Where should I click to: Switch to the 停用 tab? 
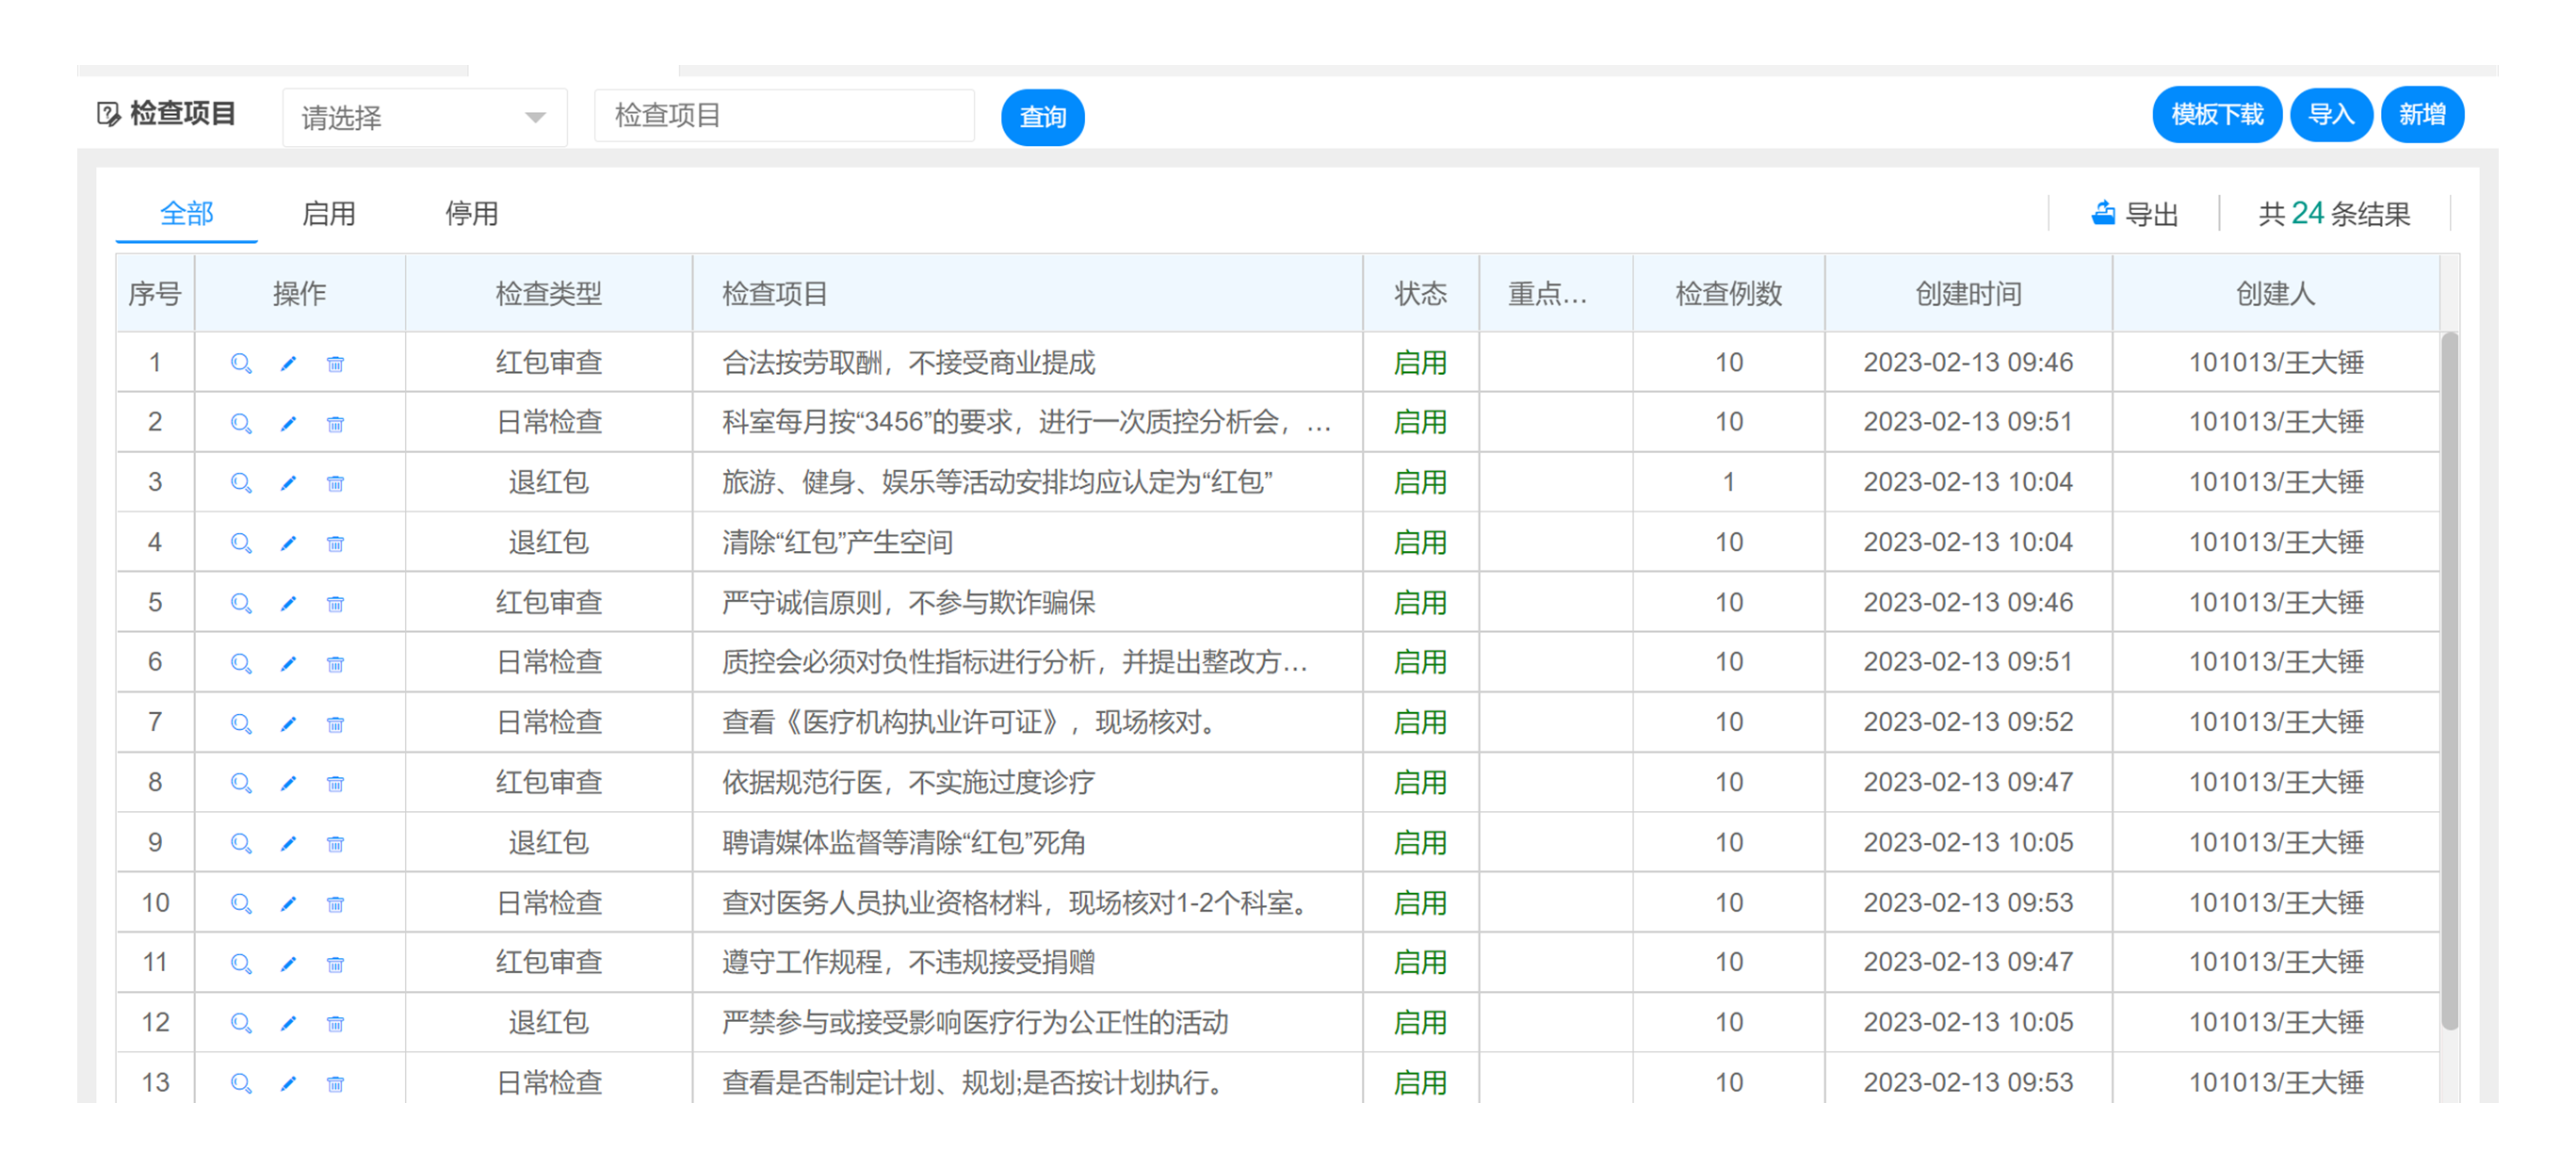coord(471,213)
